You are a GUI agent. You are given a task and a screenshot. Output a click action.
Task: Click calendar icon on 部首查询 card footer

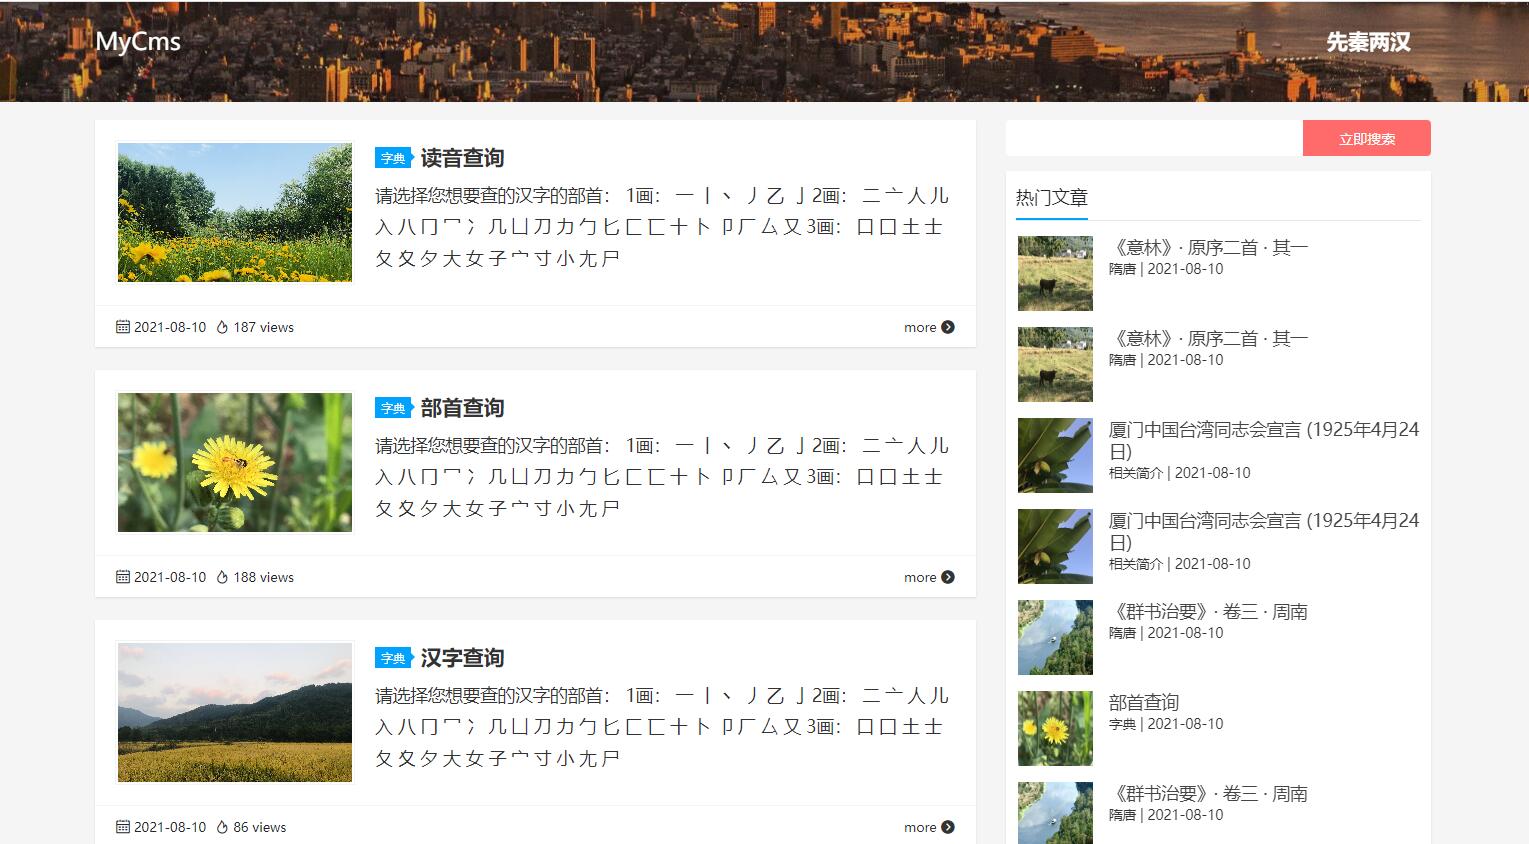click(x=123, y=577)
